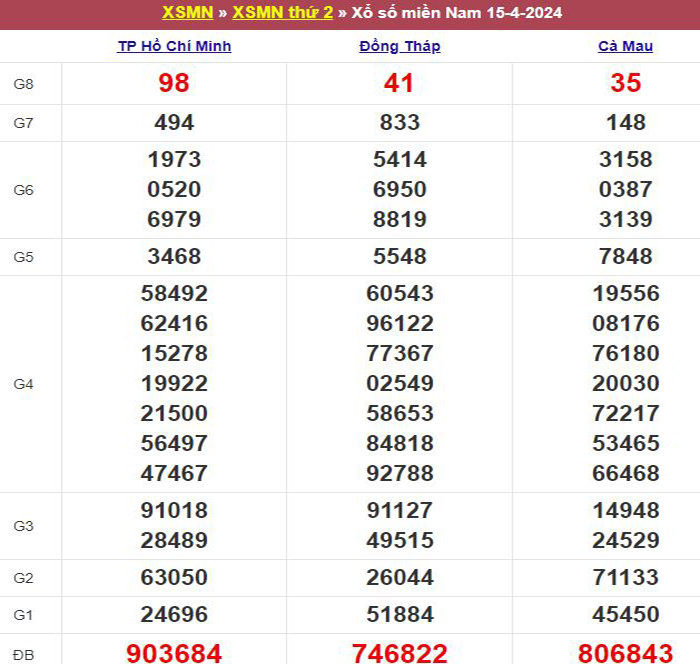Select G4 number 21500
The width and height of the screenshot is (700, 664).
[174, 413]
